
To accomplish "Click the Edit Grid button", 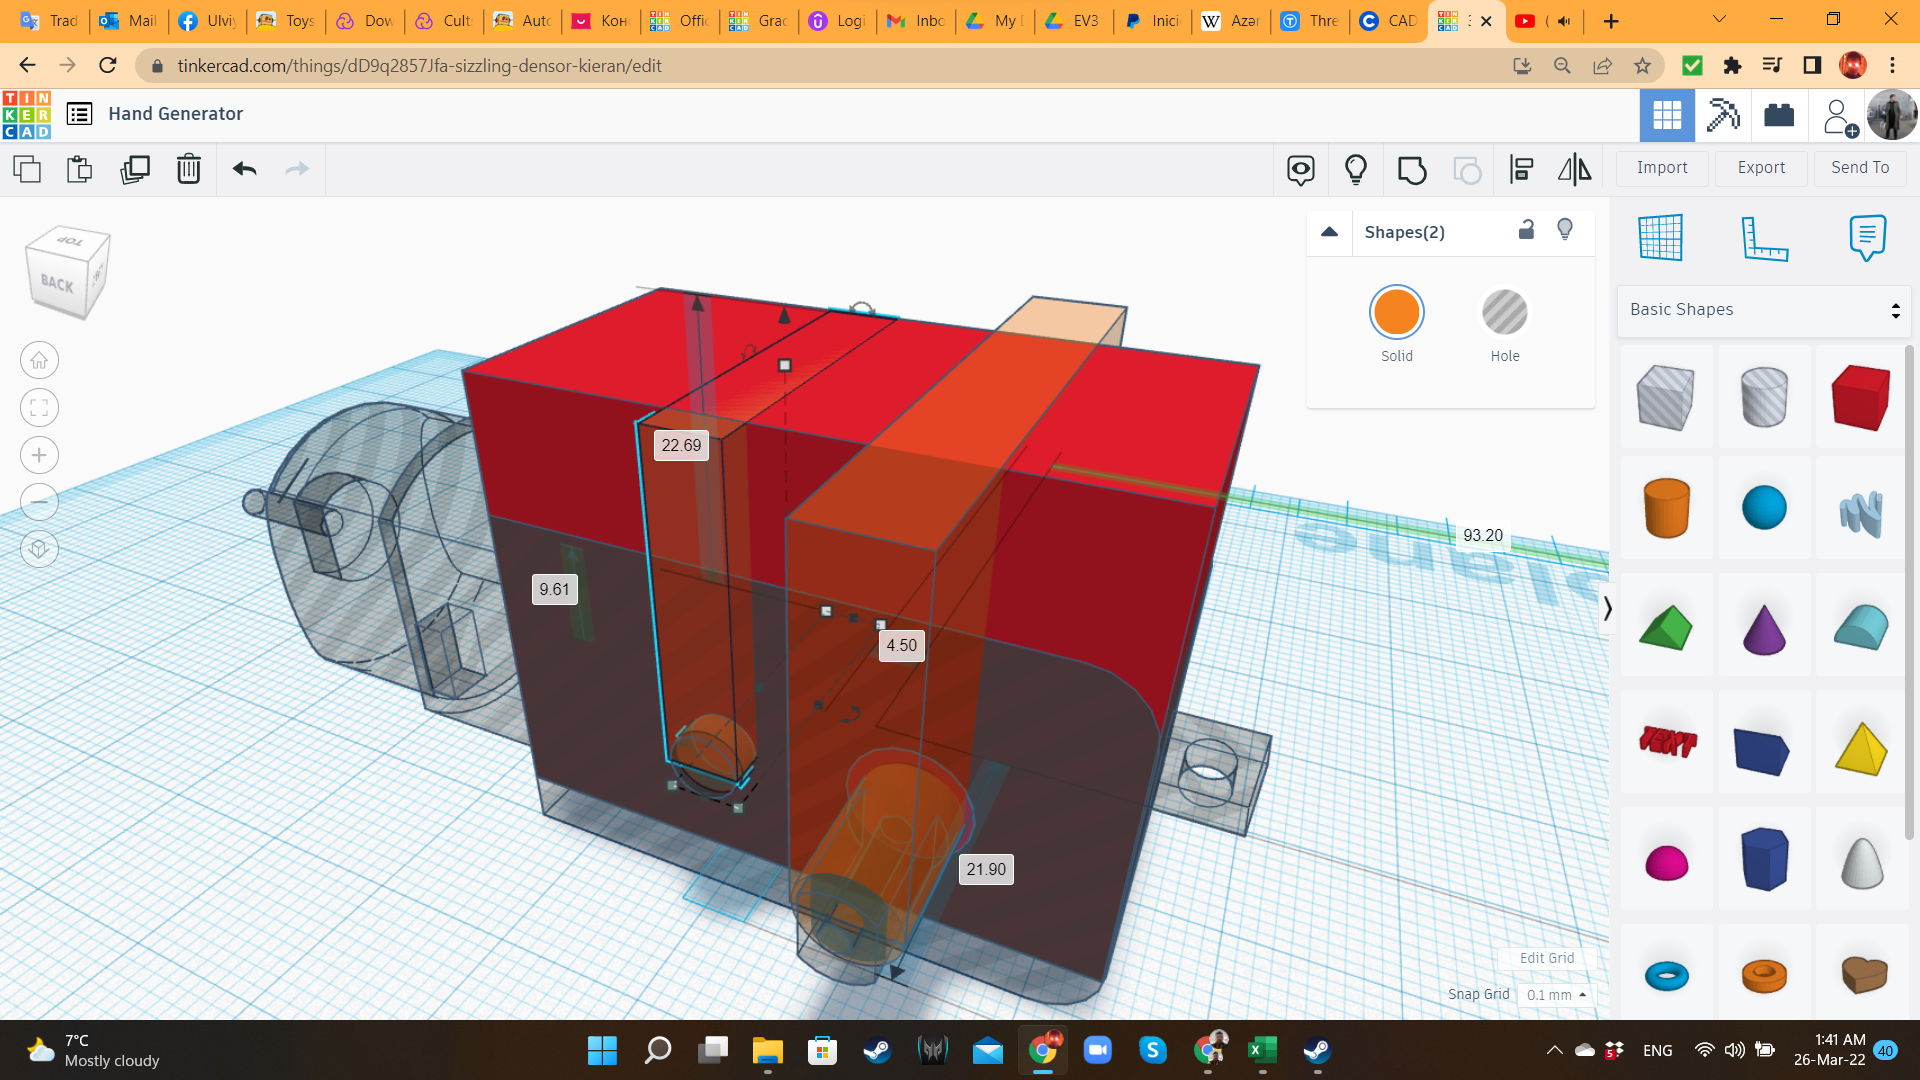I will pyautogui.click(x=1546, y=958).
